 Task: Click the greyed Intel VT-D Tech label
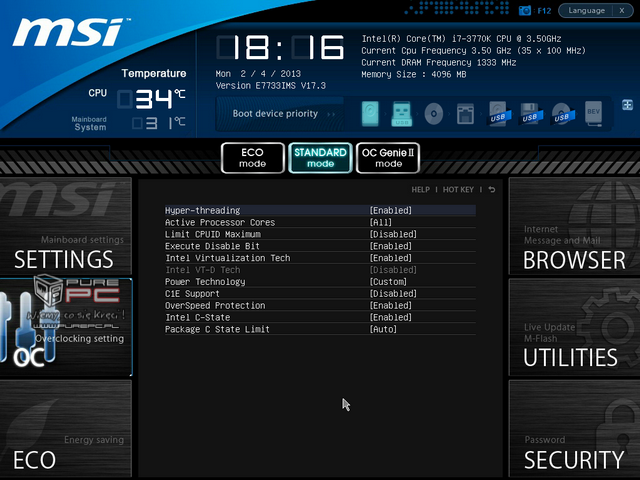[x=203, y=270]
